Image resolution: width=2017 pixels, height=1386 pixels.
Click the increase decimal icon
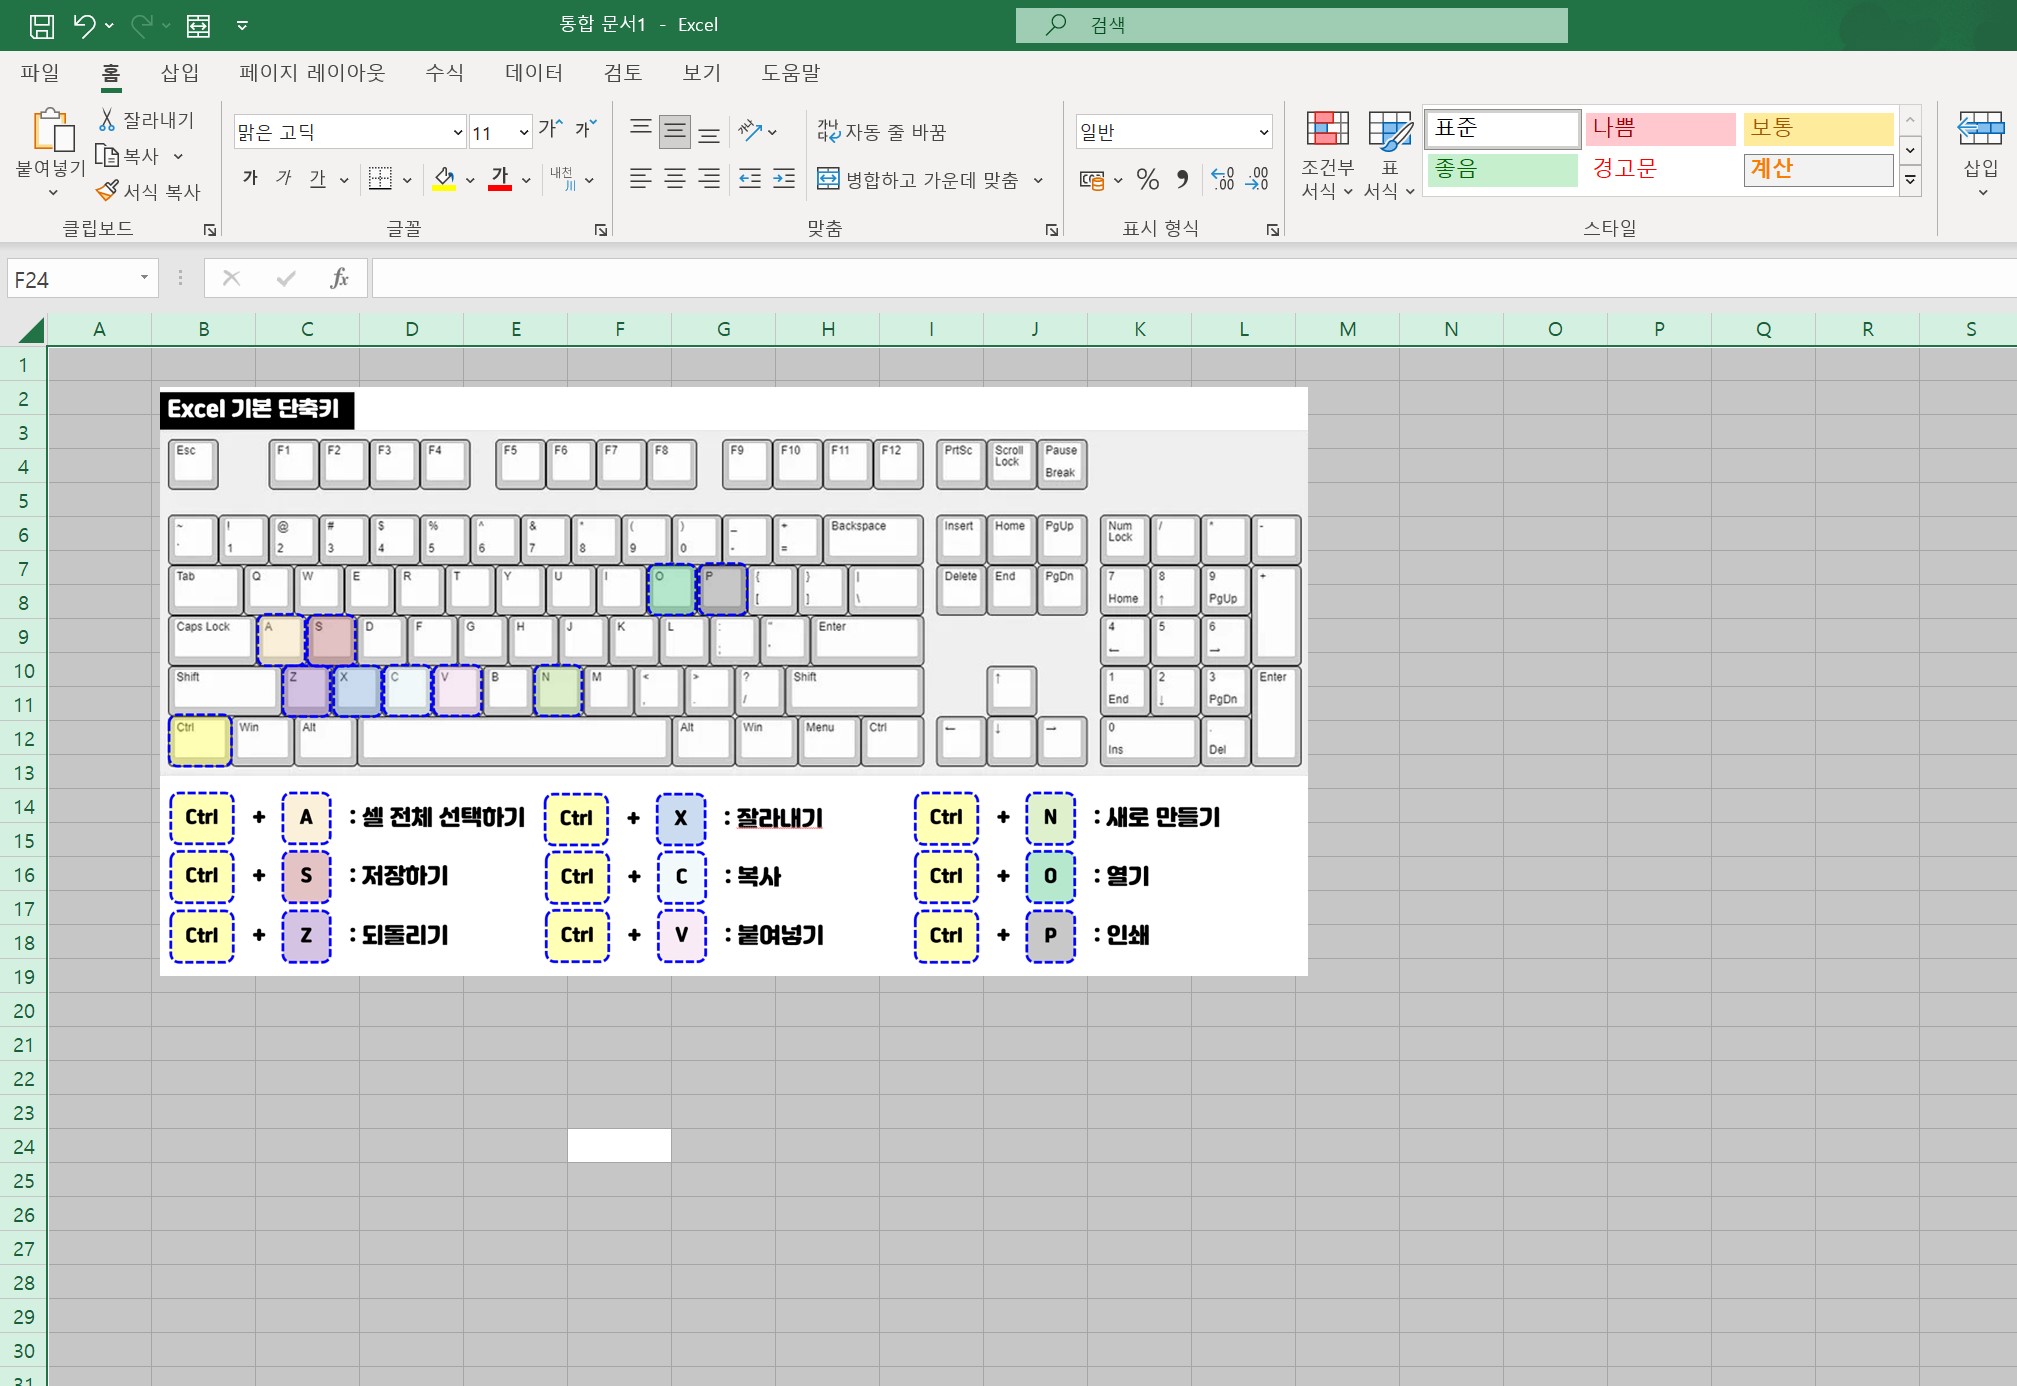coord(1222,179)
